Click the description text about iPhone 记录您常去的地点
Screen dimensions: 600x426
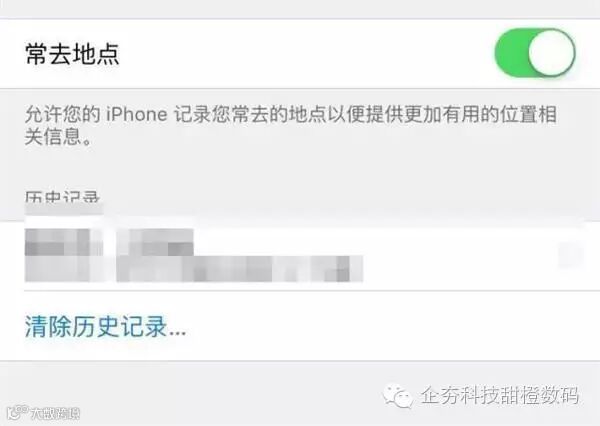click(x=290, y=126)
